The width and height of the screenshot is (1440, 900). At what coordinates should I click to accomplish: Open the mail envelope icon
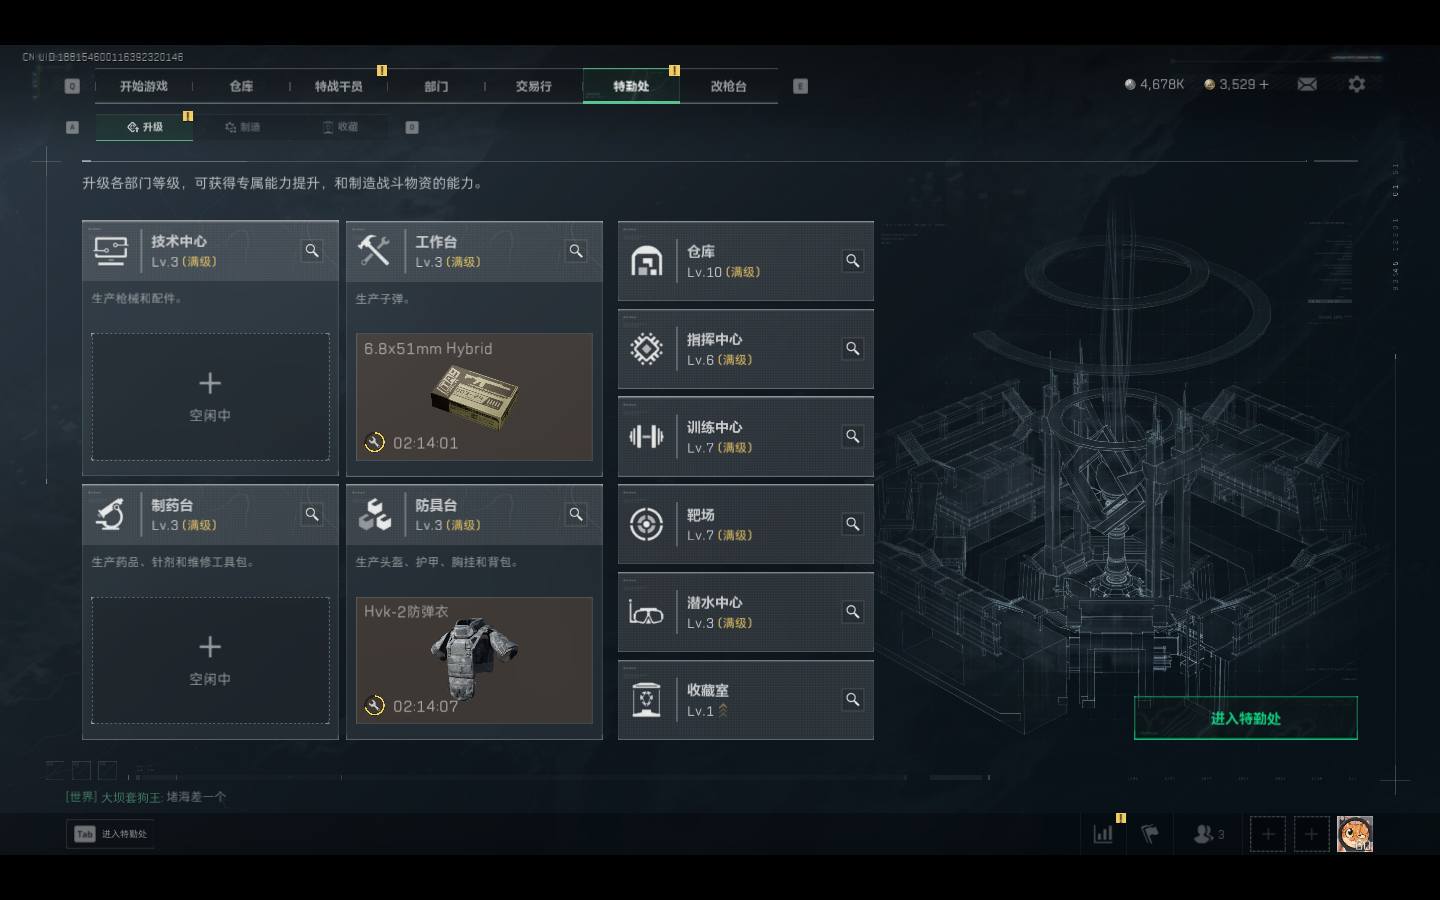(1307, 84)
